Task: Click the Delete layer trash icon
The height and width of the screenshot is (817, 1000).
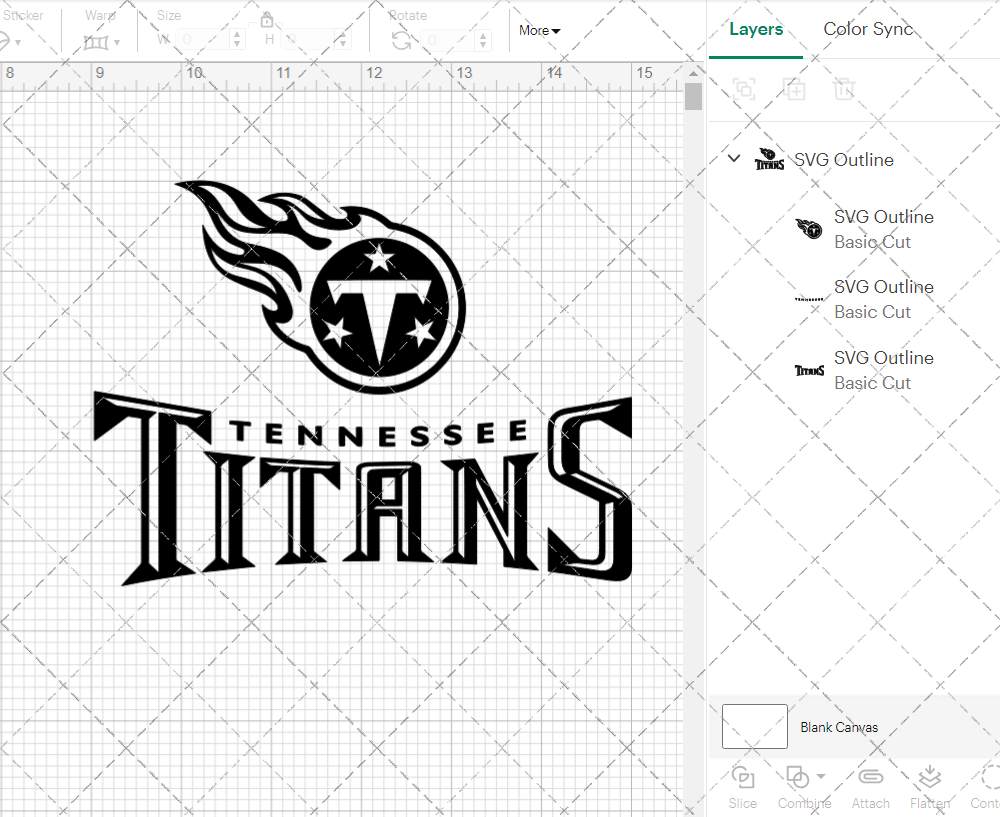Action: 845,89
